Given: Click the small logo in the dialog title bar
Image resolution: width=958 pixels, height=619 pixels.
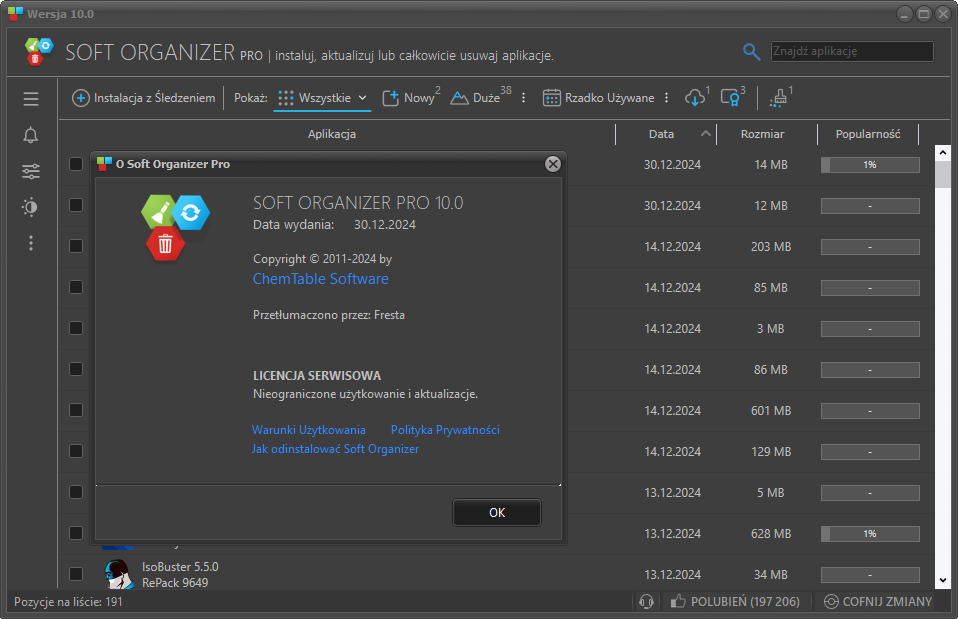Looking at the screenshot, I should [104, 164].
